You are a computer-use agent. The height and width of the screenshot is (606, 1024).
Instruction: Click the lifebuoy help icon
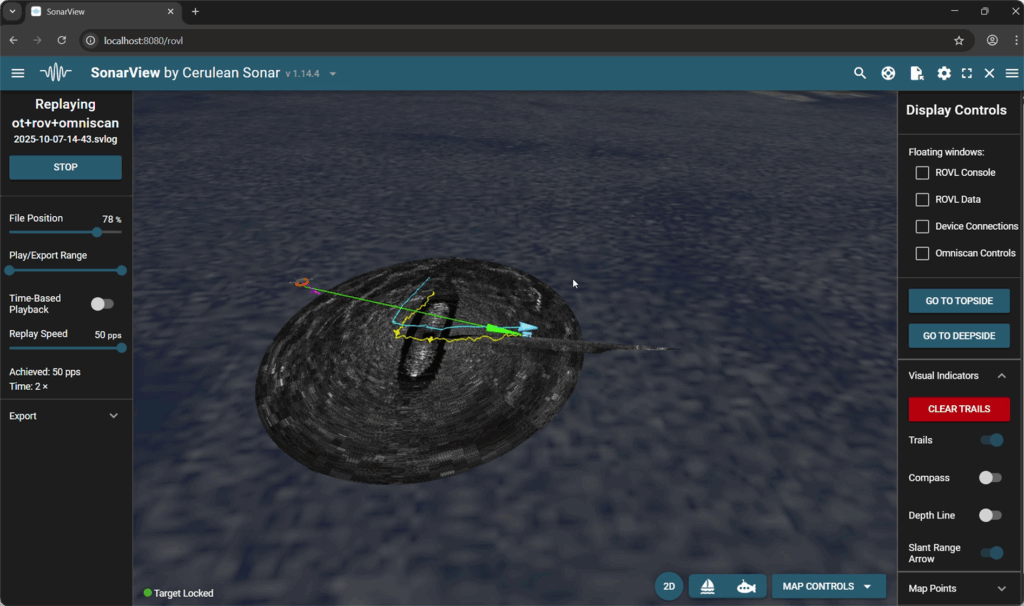887,73
